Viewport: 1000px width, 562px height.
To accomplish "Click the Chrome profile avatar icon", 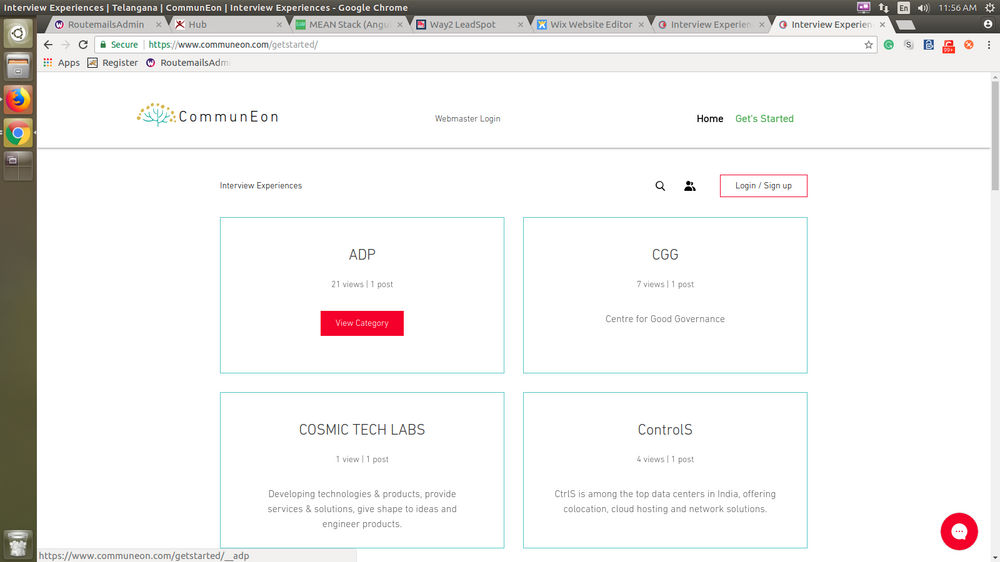I will click(988, 24).
